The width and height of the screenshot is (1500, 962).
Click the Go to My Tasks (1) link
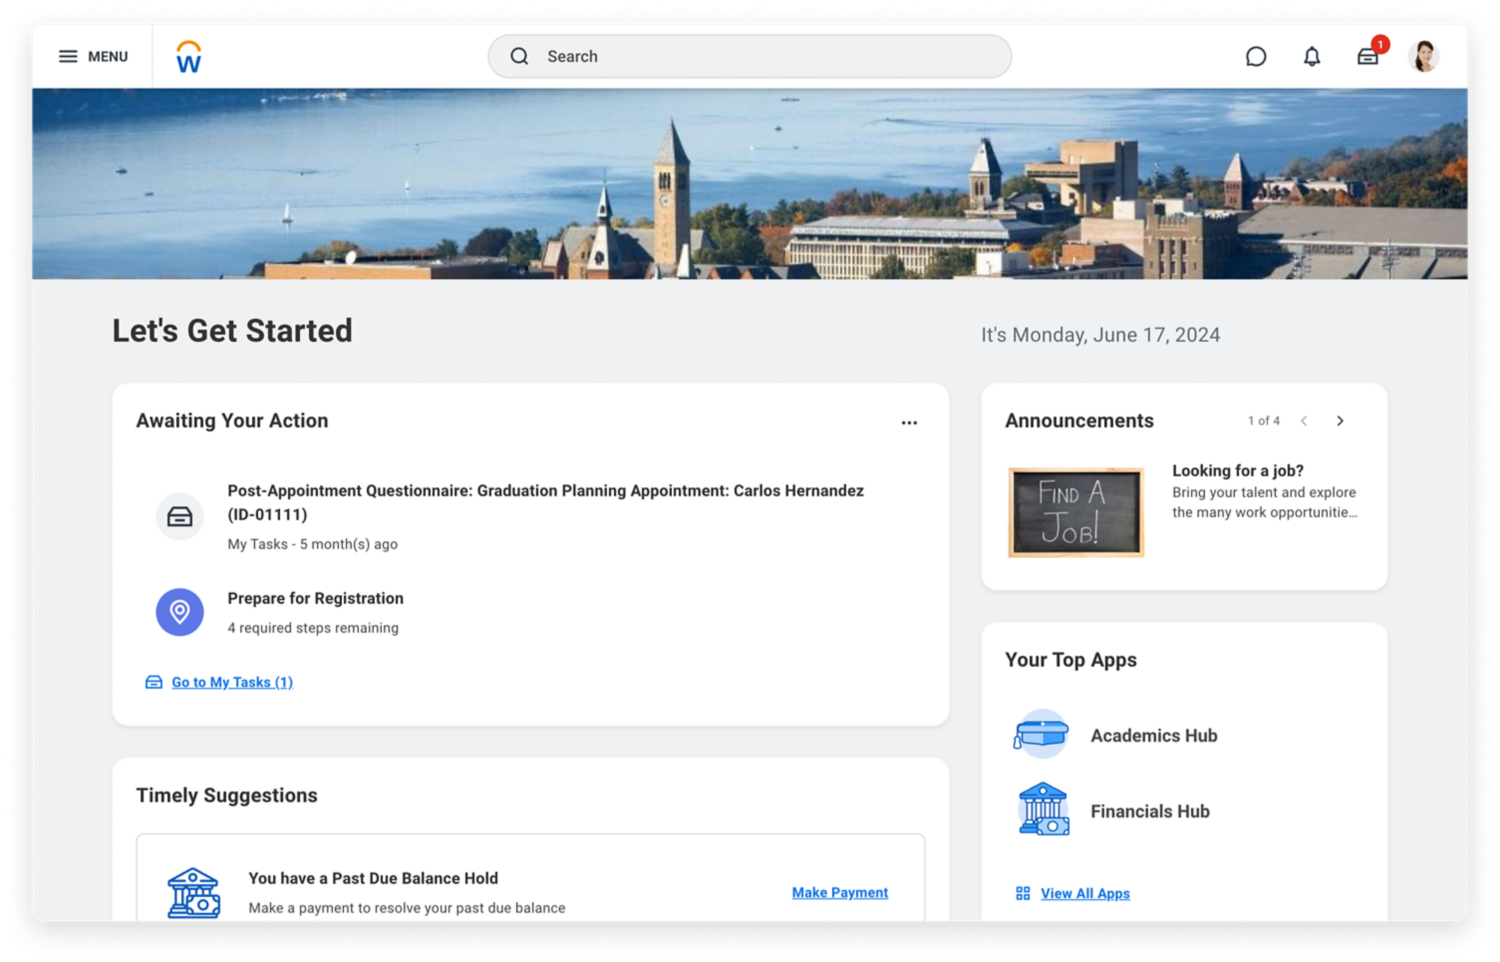pos(232,682)
